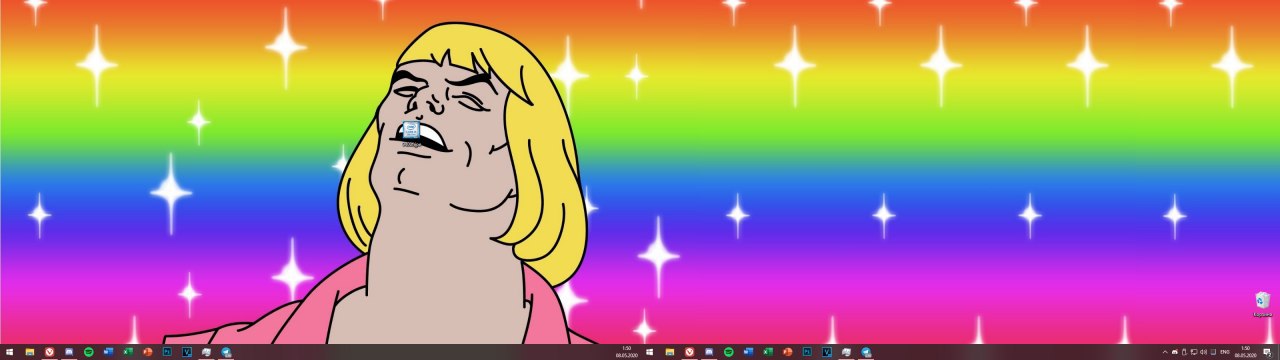Image resolution: width=1280 pixels, height=360 pixels.
Task: Open Telegram on right monitor taskbar
Action: (866, 352)
